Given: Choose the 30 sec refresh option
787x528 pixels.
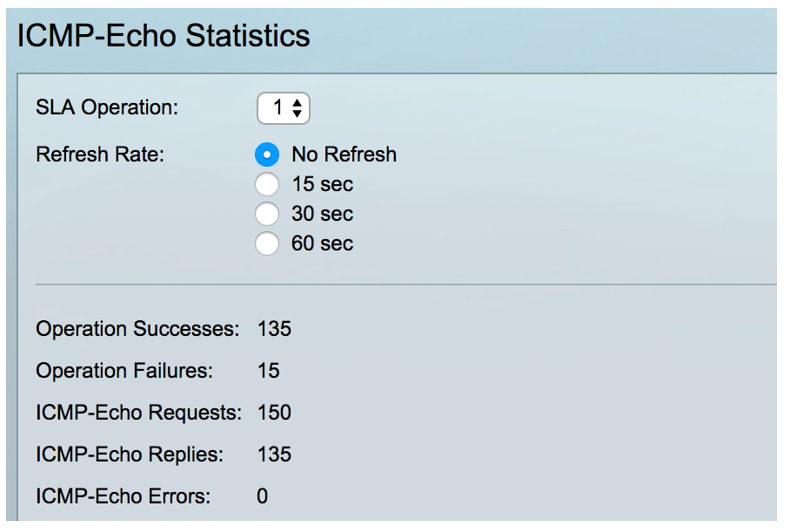Looking at the screenshot, I should pos(268,213).
